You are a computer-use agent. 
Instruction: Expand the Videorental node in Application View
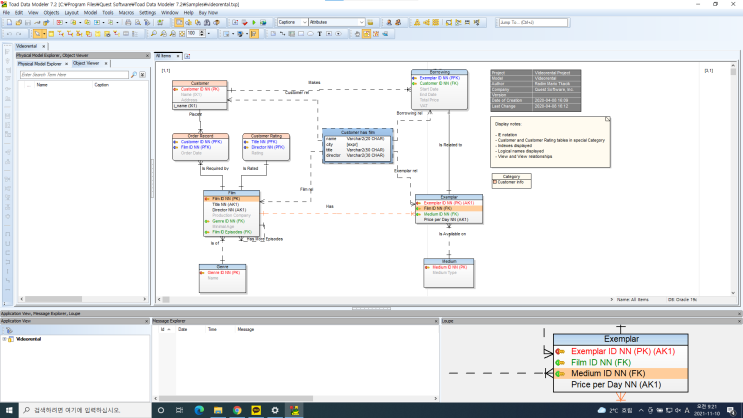tap(5, 339)
